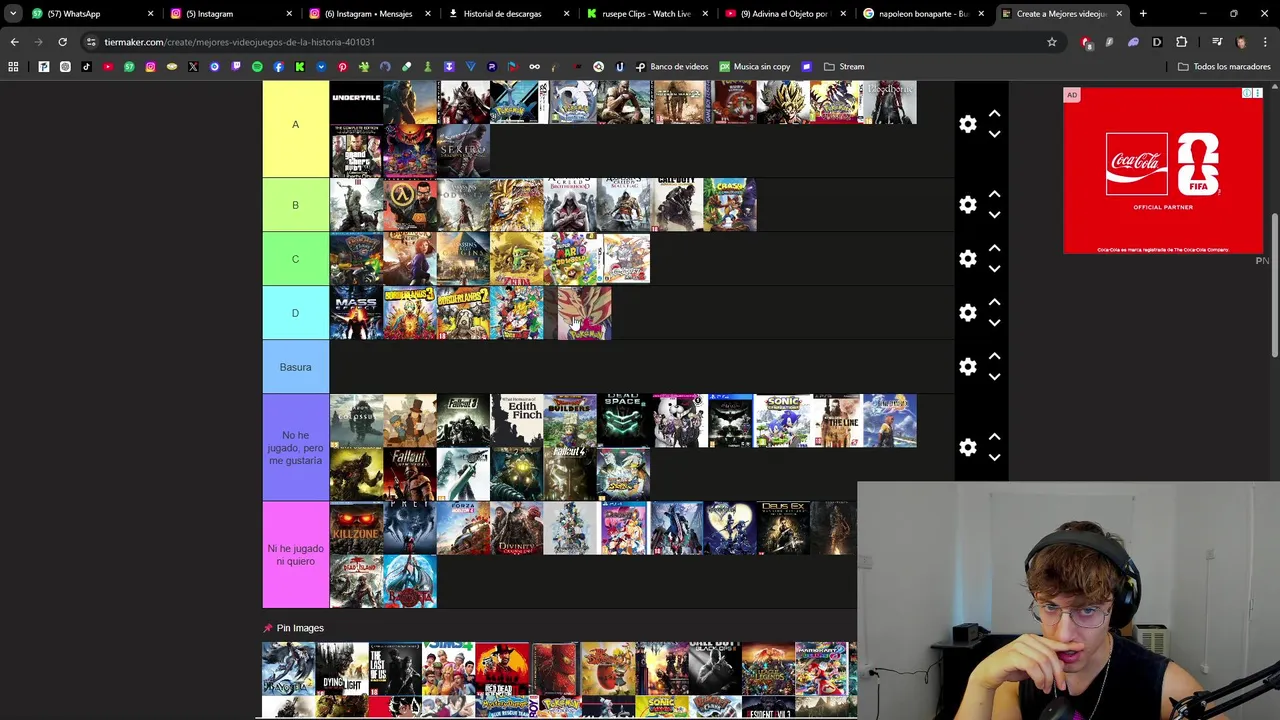1280x720 pixels.
Task: Select the Mass Effect cover in tier D
Action: [x=356, y=313]
